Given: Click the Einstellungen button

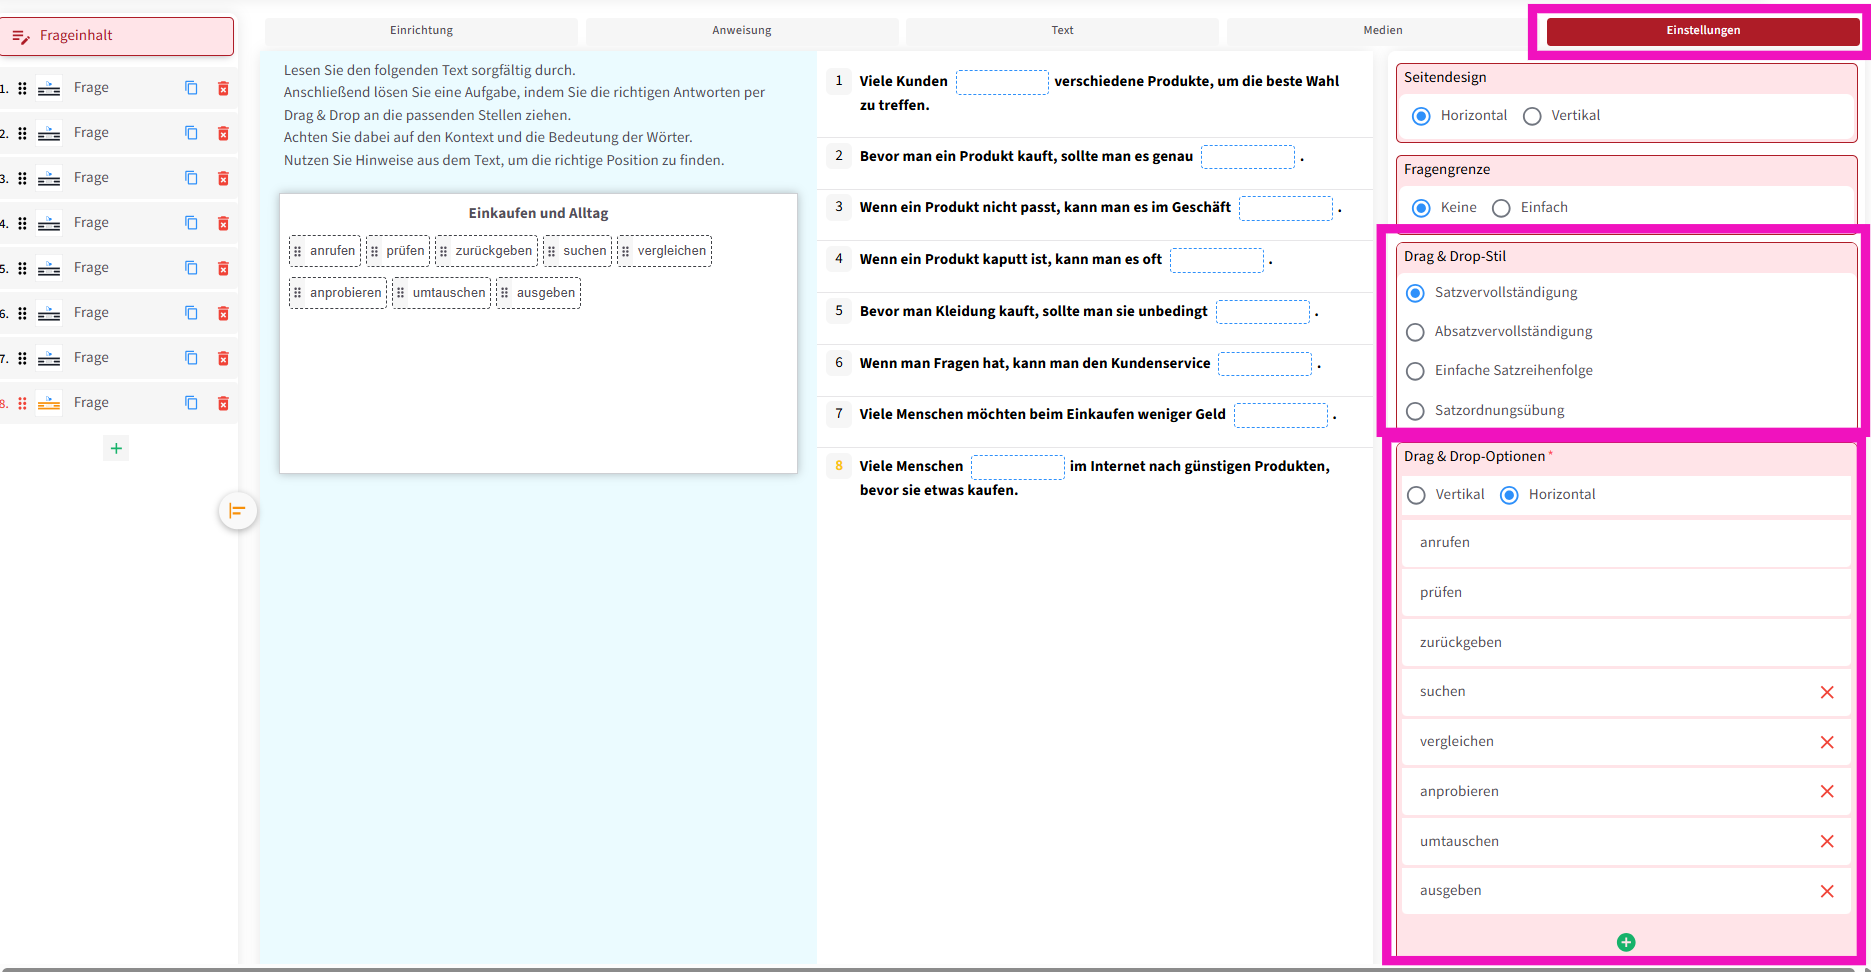Looking at the screenshot, I should [x=1702, y=31].
